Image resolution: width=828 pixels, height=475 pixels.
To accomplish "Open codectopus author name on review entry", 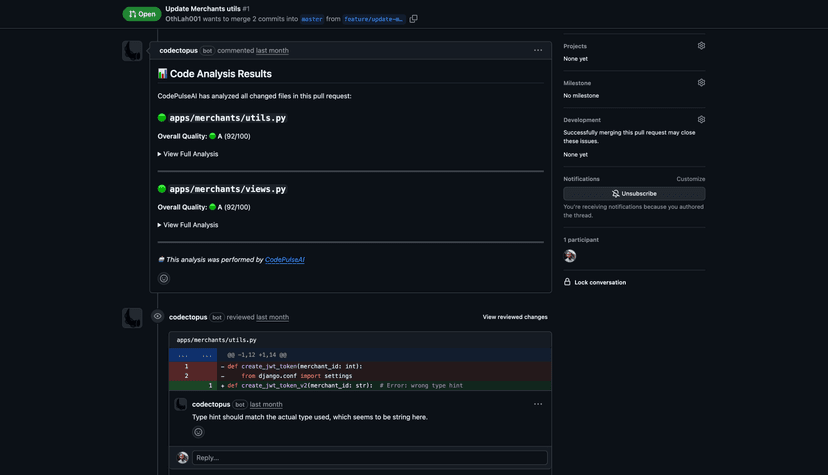I will 188,317.
